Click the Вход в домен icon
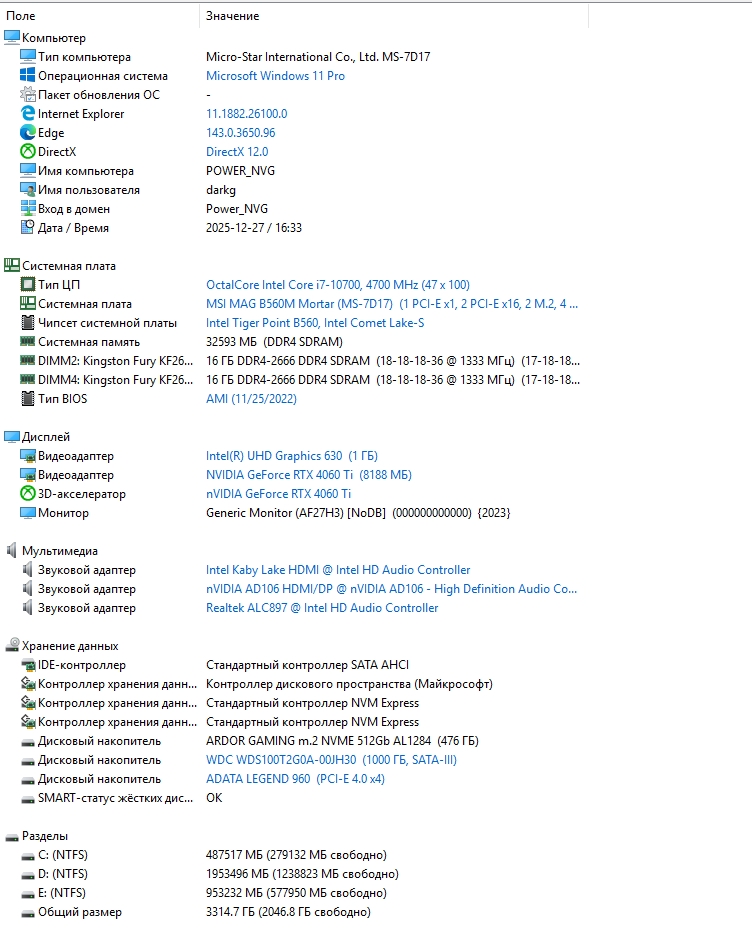 (x=27, y=209)
